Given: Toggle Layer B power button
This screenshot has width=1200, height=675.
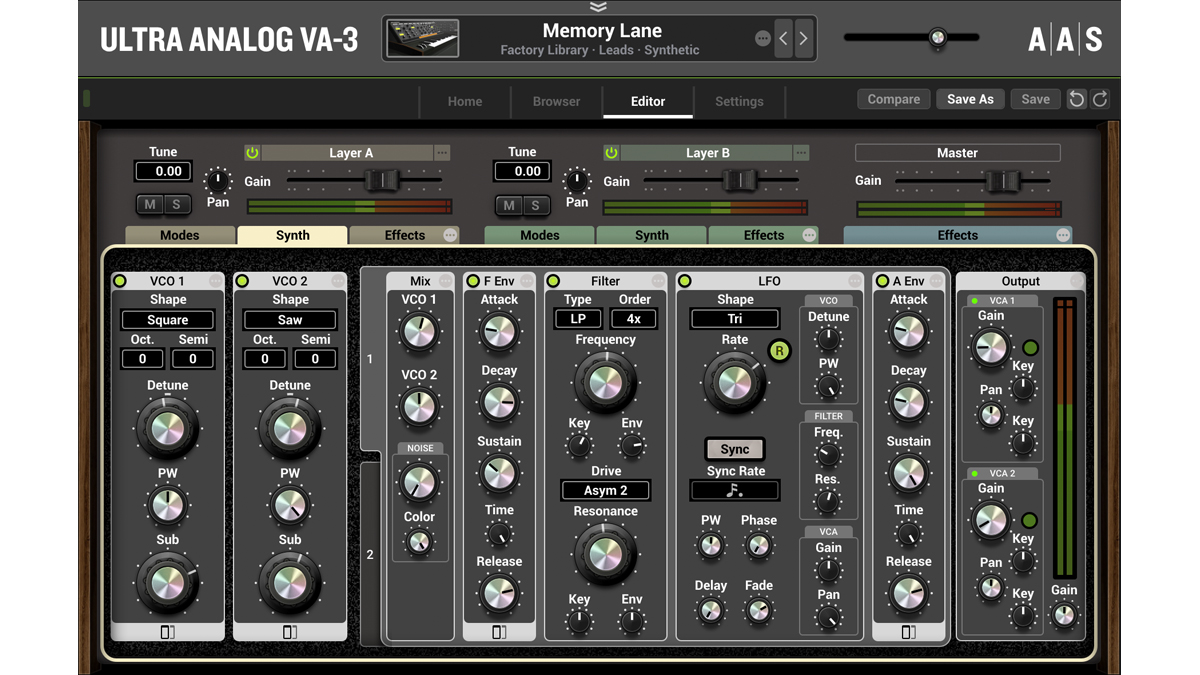Looking at the screenshot, I should click(611, 153).
